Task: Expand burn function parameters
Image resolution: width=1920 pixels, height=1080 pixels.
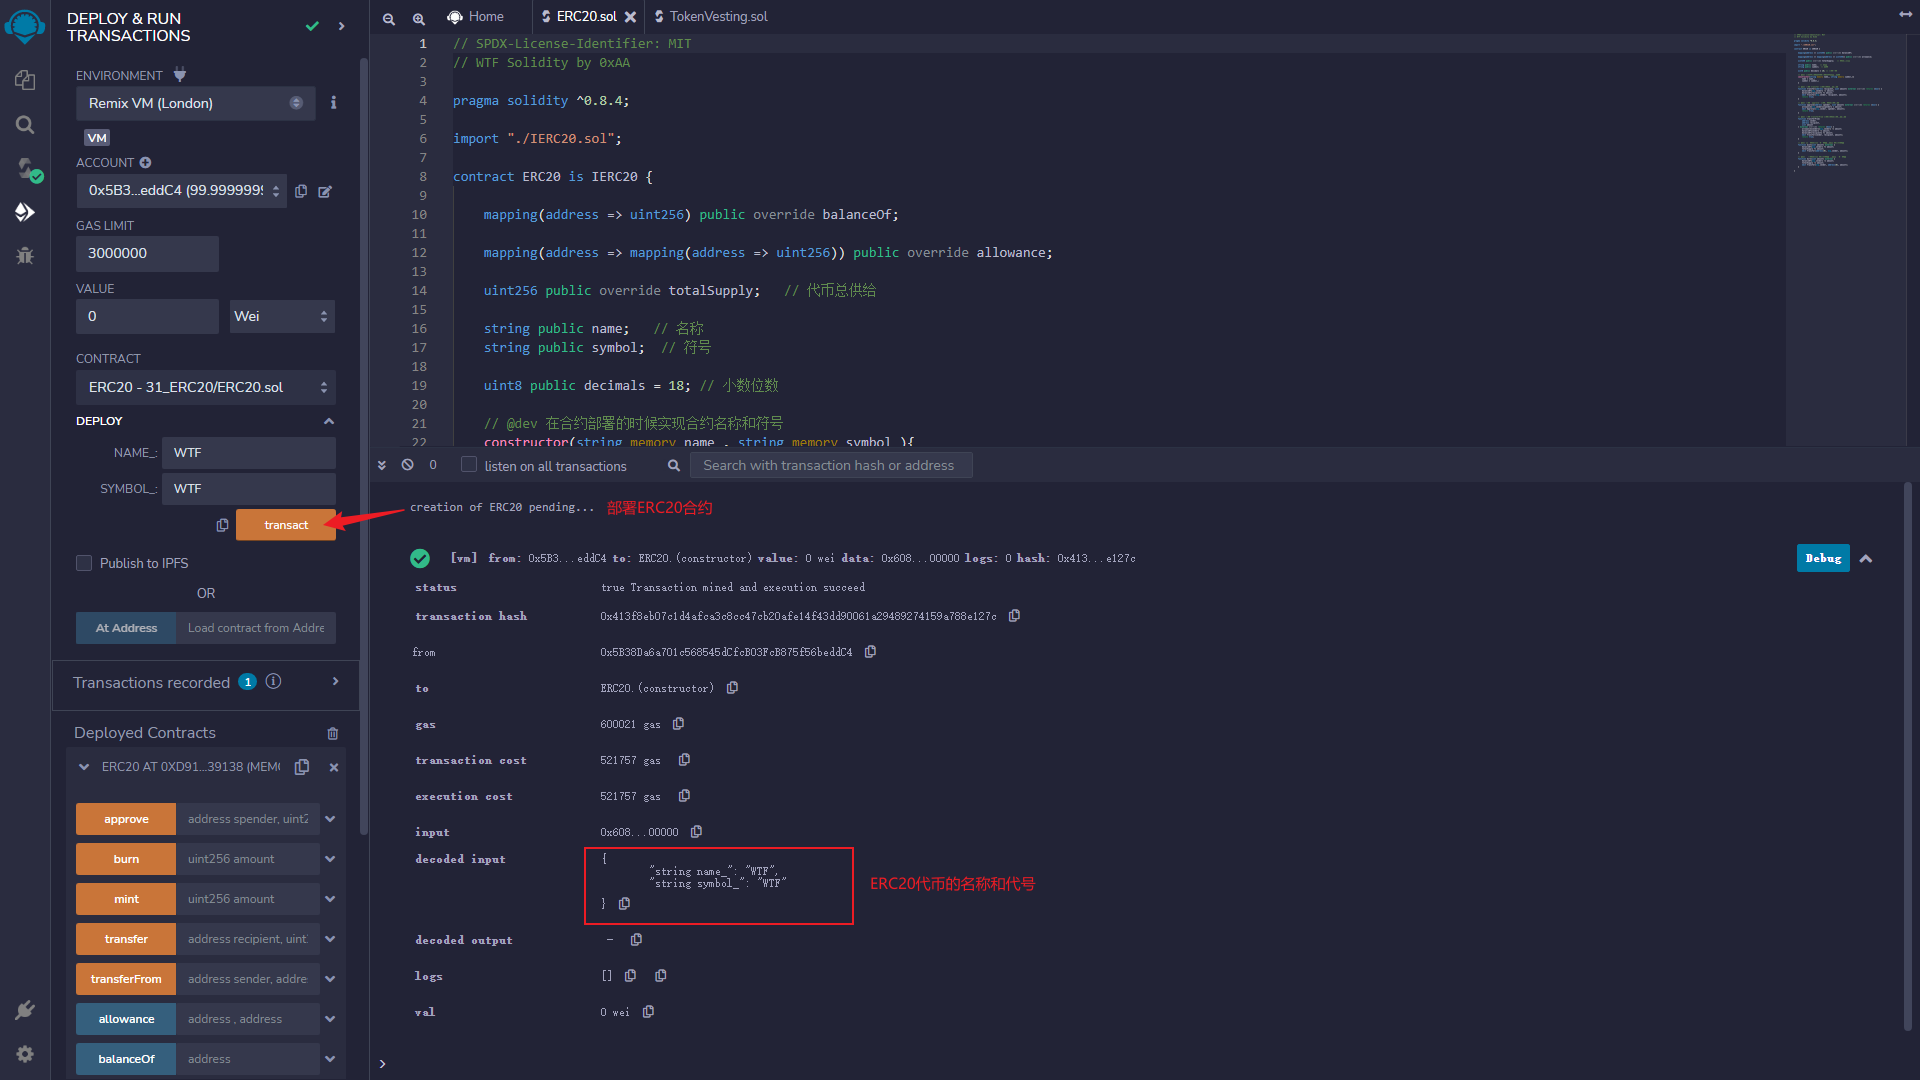Action: (330, 859)
